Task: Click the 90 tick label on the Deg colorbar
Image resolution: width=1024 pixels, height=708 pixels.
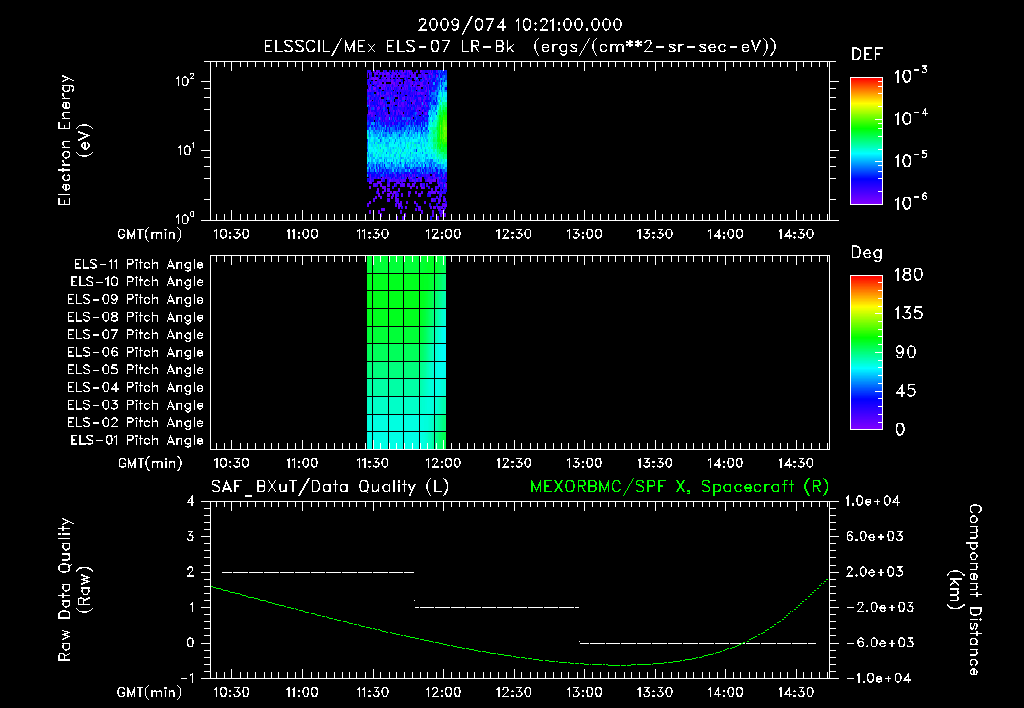Action: (x=906, y=353)
